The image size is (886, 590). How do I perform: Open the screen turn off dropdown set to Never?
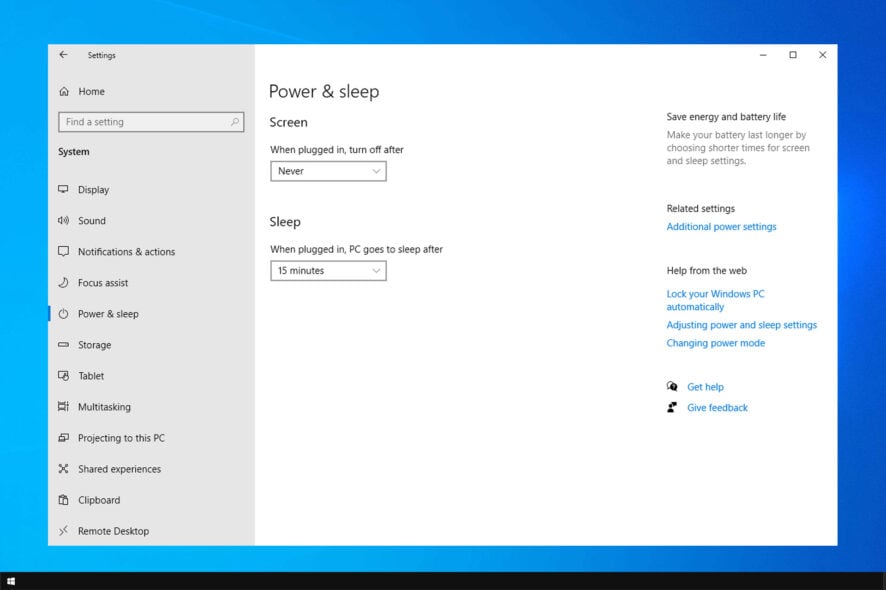328,171
